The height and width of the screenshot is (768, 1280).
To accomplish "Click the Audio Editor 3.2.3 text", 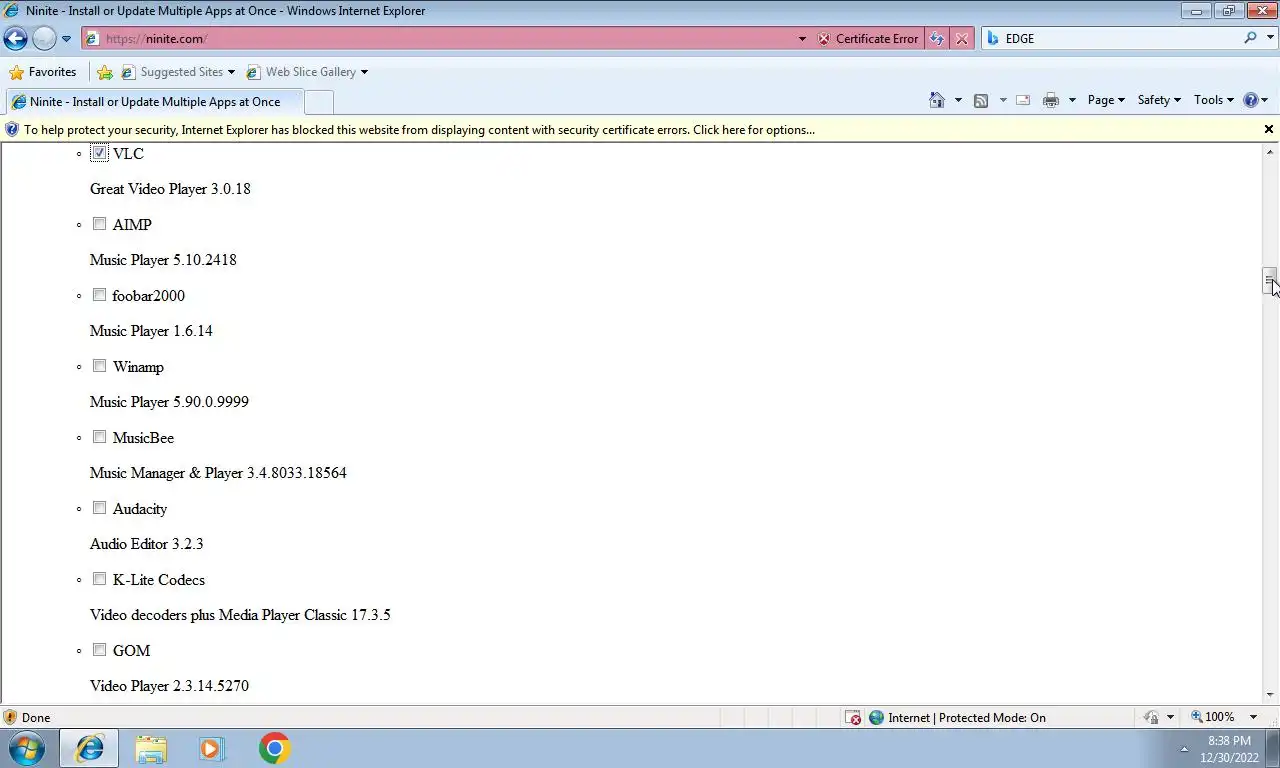I will (146, 544).
